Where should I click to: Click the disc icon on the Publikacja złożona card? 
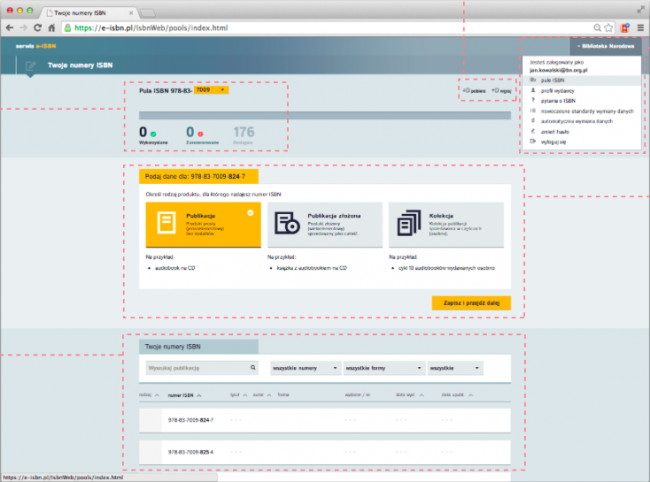287,223
